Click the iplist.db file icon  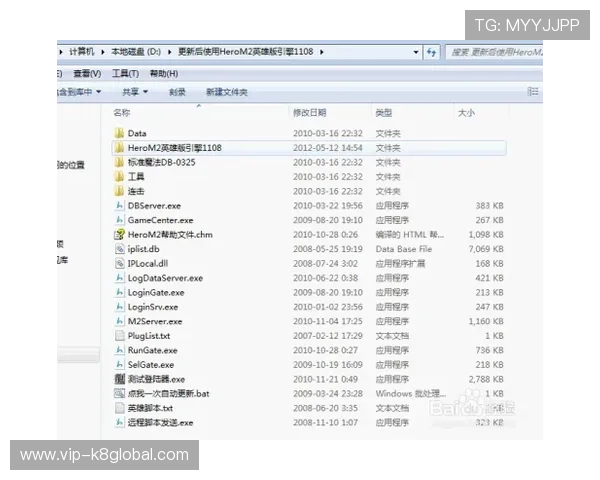tap(119, 249)
